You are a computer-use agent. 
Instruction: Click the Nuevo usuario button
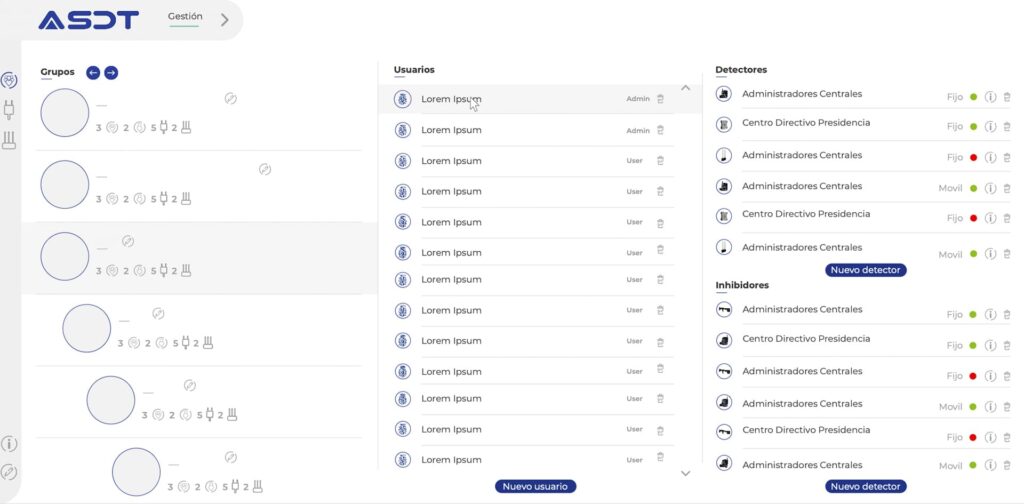(535, 486)
